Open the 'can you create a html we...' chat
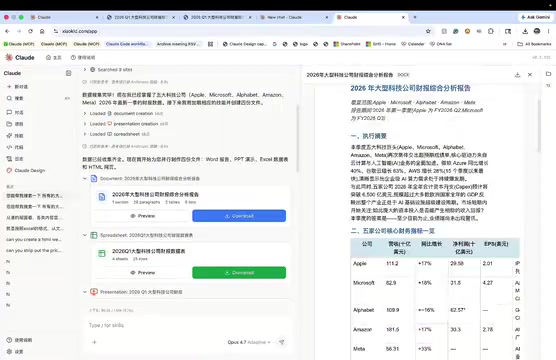556x360 pixels. click(34, 239)
